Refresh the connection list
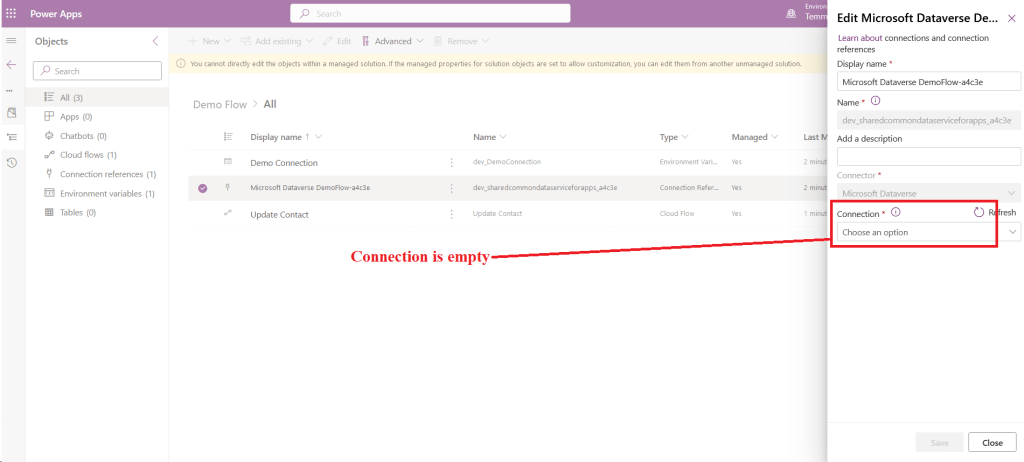The image size is (1024, 462). coord(995,212)
